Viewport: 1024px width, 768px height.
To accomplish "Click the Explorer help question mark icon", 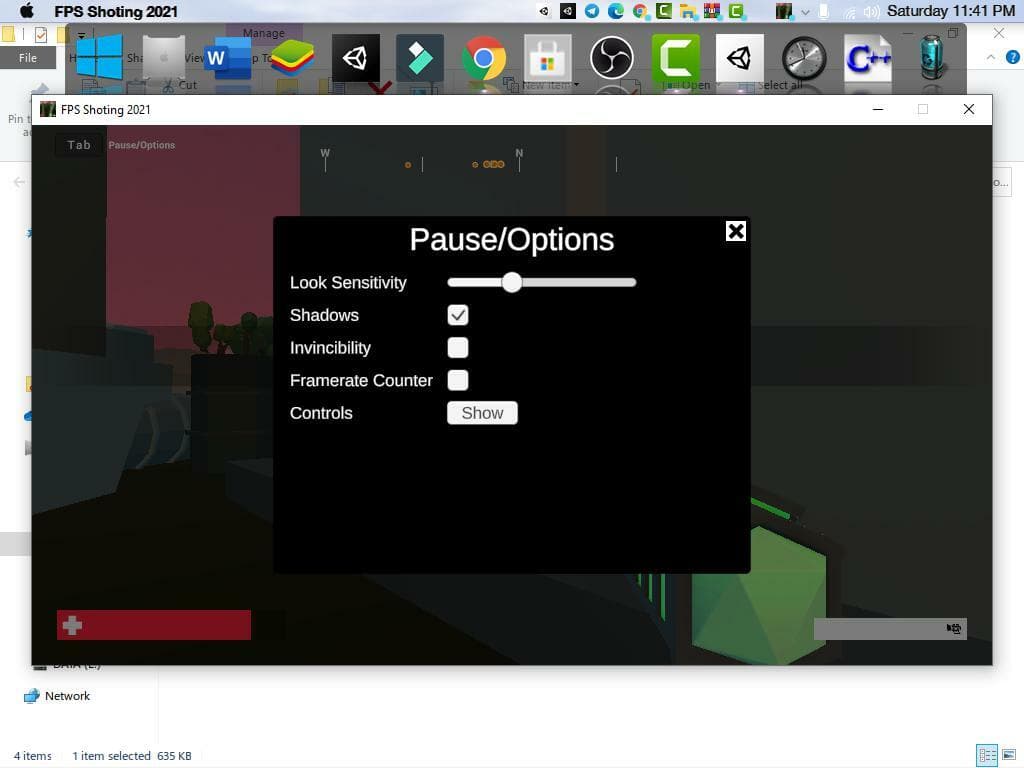I will pos(1012,57).
